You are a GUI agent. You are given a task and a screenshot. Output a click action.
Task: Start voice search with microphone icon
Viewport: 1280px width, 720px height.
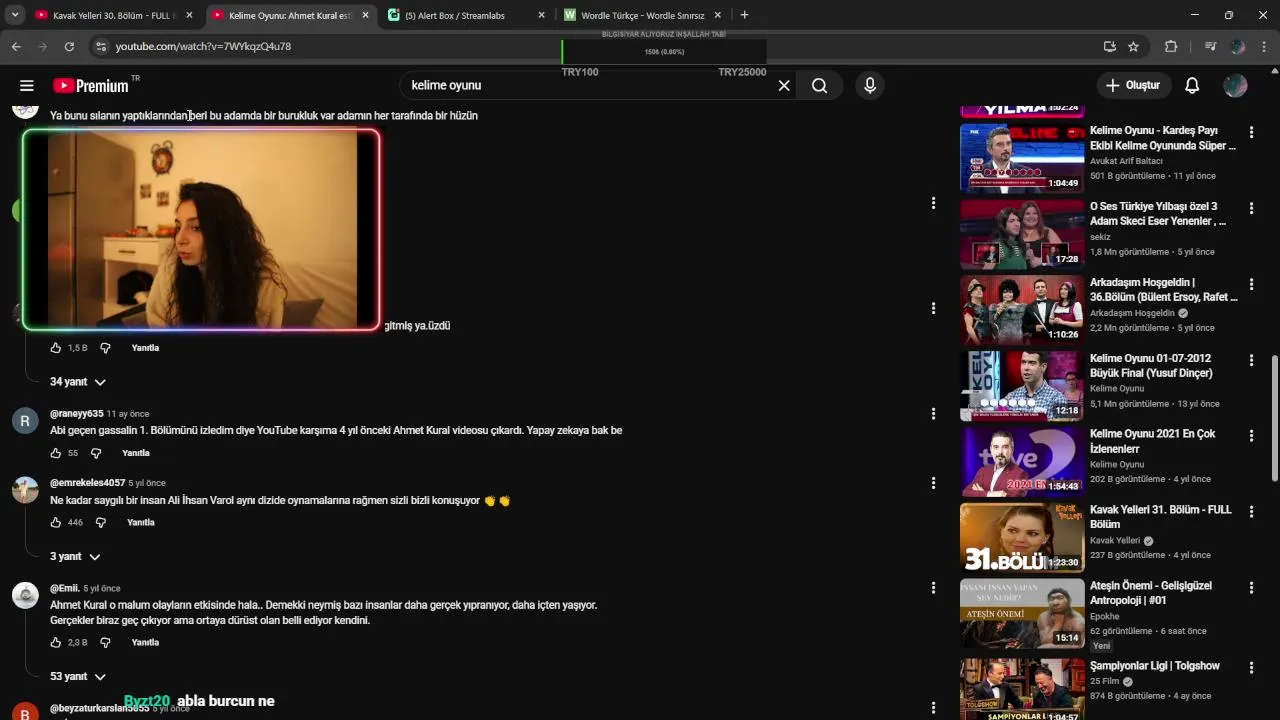[x=870, y=86]
